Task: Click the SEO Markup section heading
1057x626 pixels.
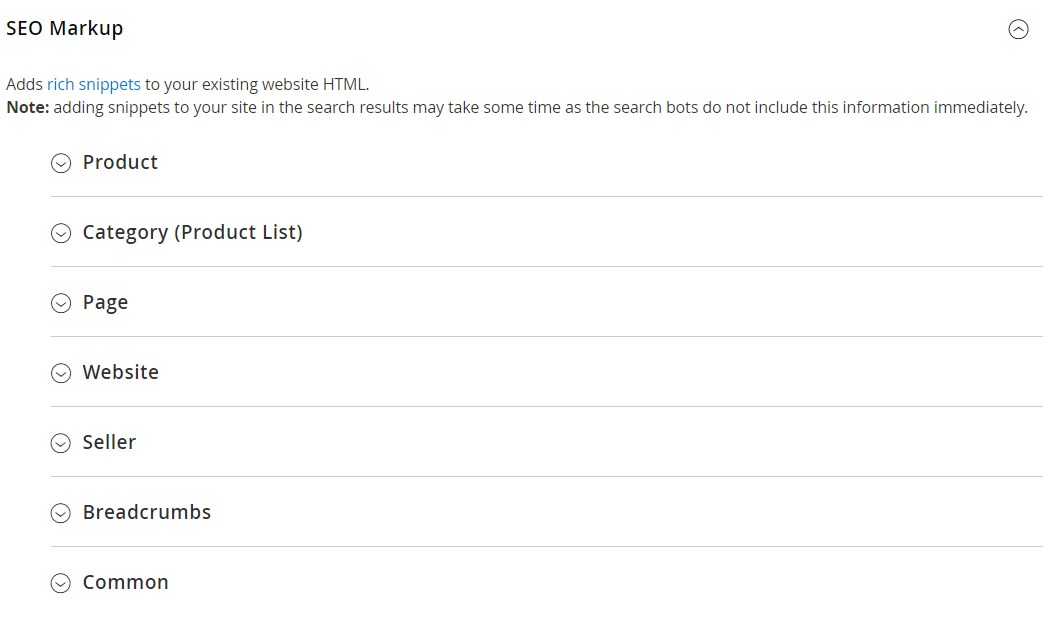Action: click(65, 28)
